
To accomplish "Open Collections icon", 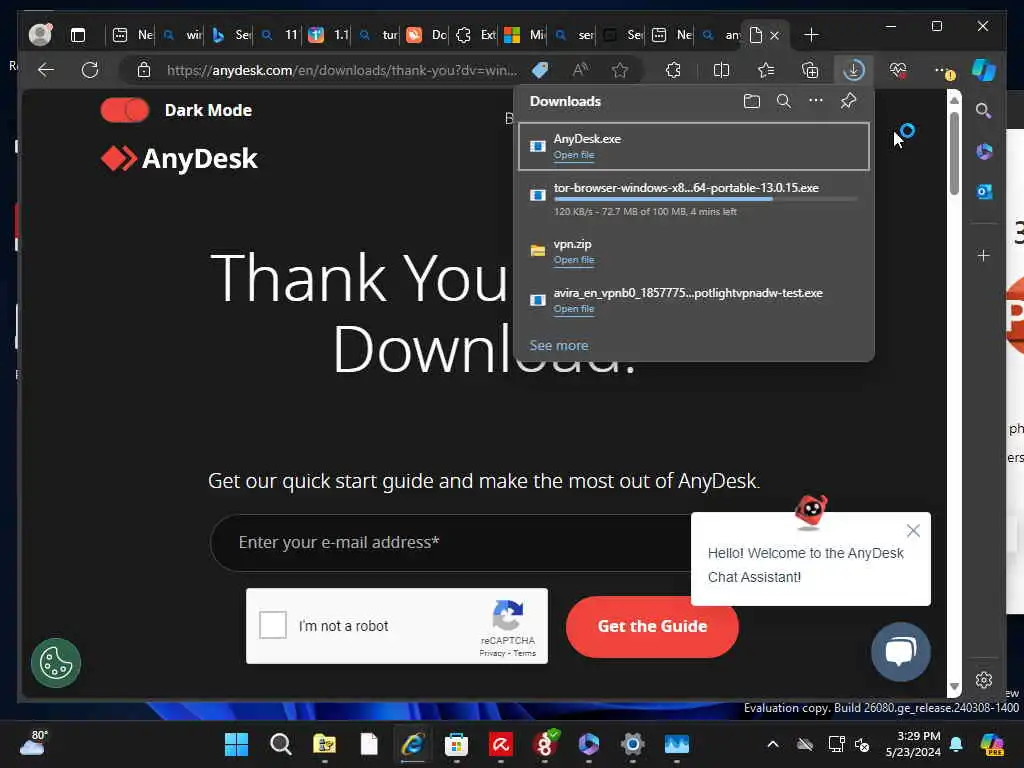I will tap(810, 70).
